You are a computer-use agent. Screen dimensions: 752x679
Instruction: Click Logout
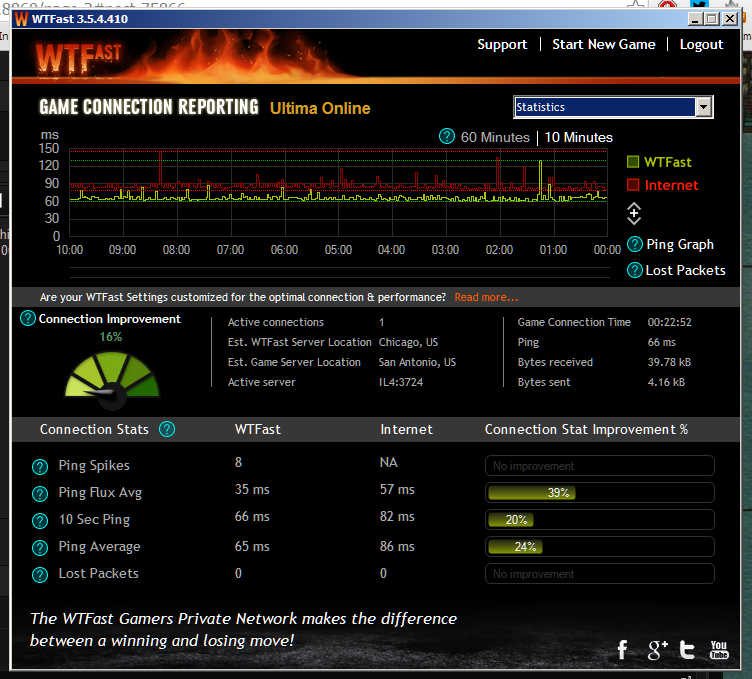701,44
